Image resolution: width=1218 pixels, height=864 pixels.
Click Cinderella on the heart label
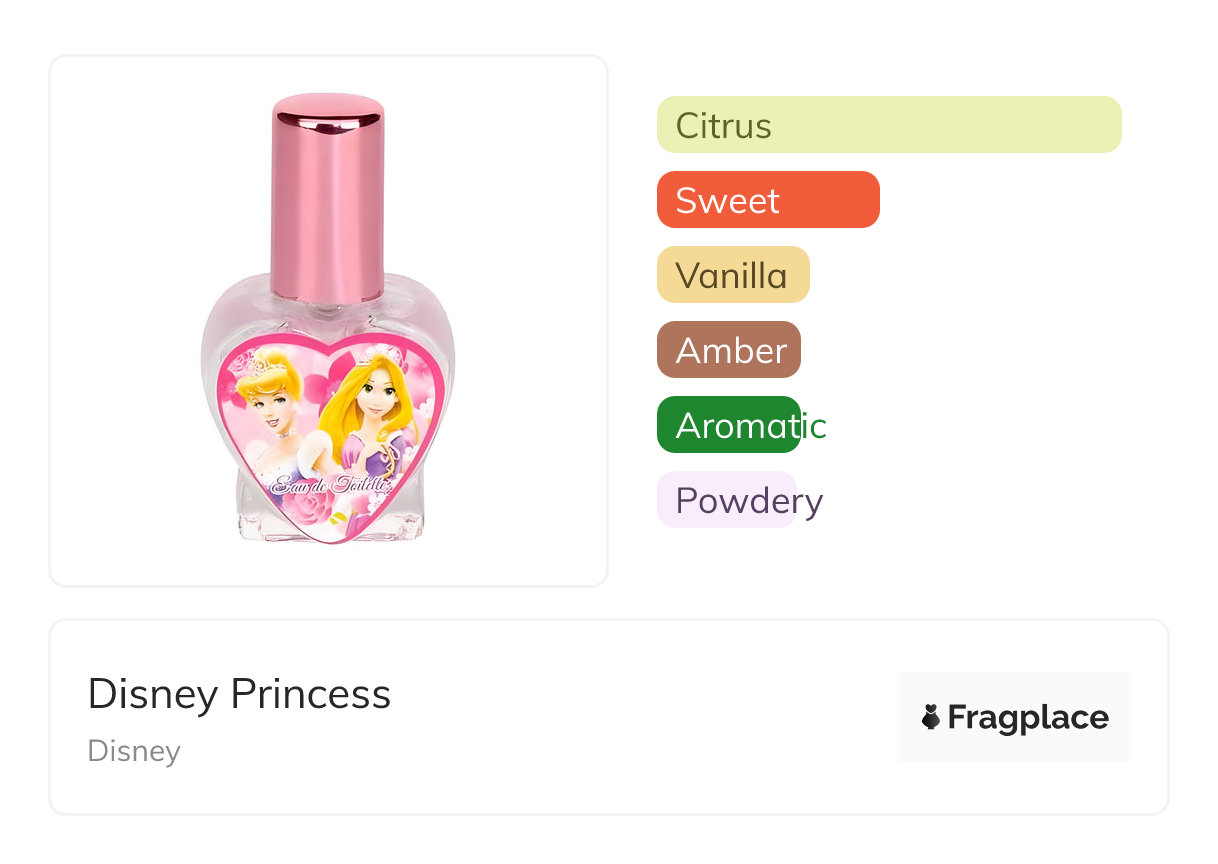268,410
